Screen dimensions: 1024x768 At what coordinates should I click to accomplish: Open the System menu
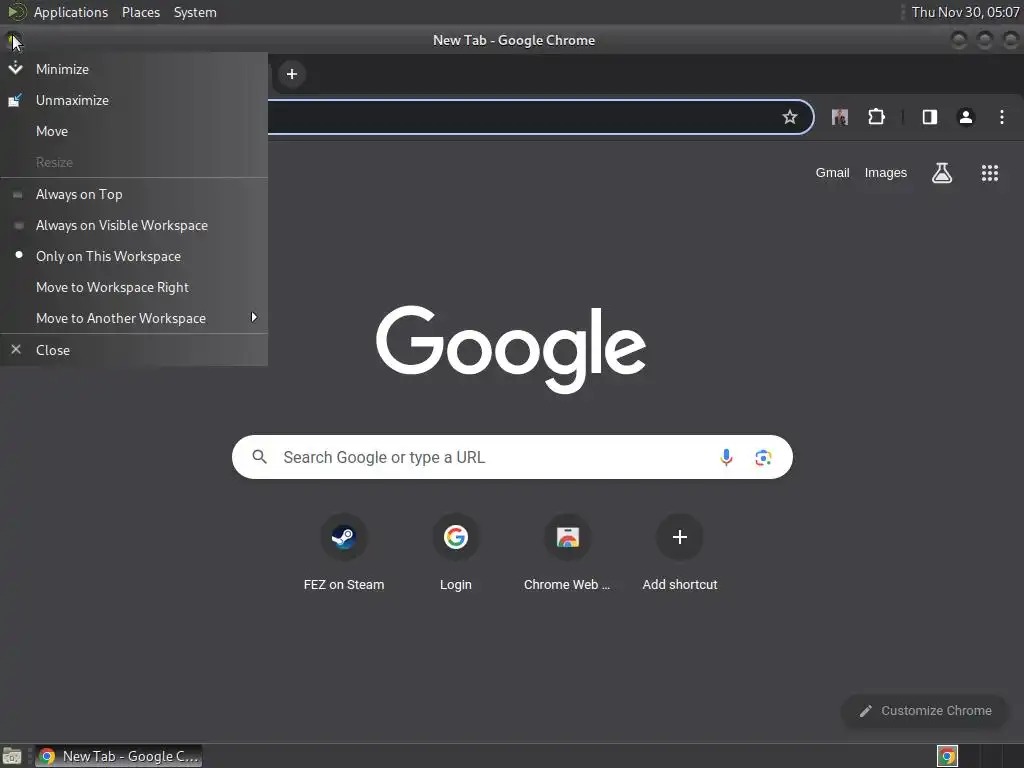(195, 12)
